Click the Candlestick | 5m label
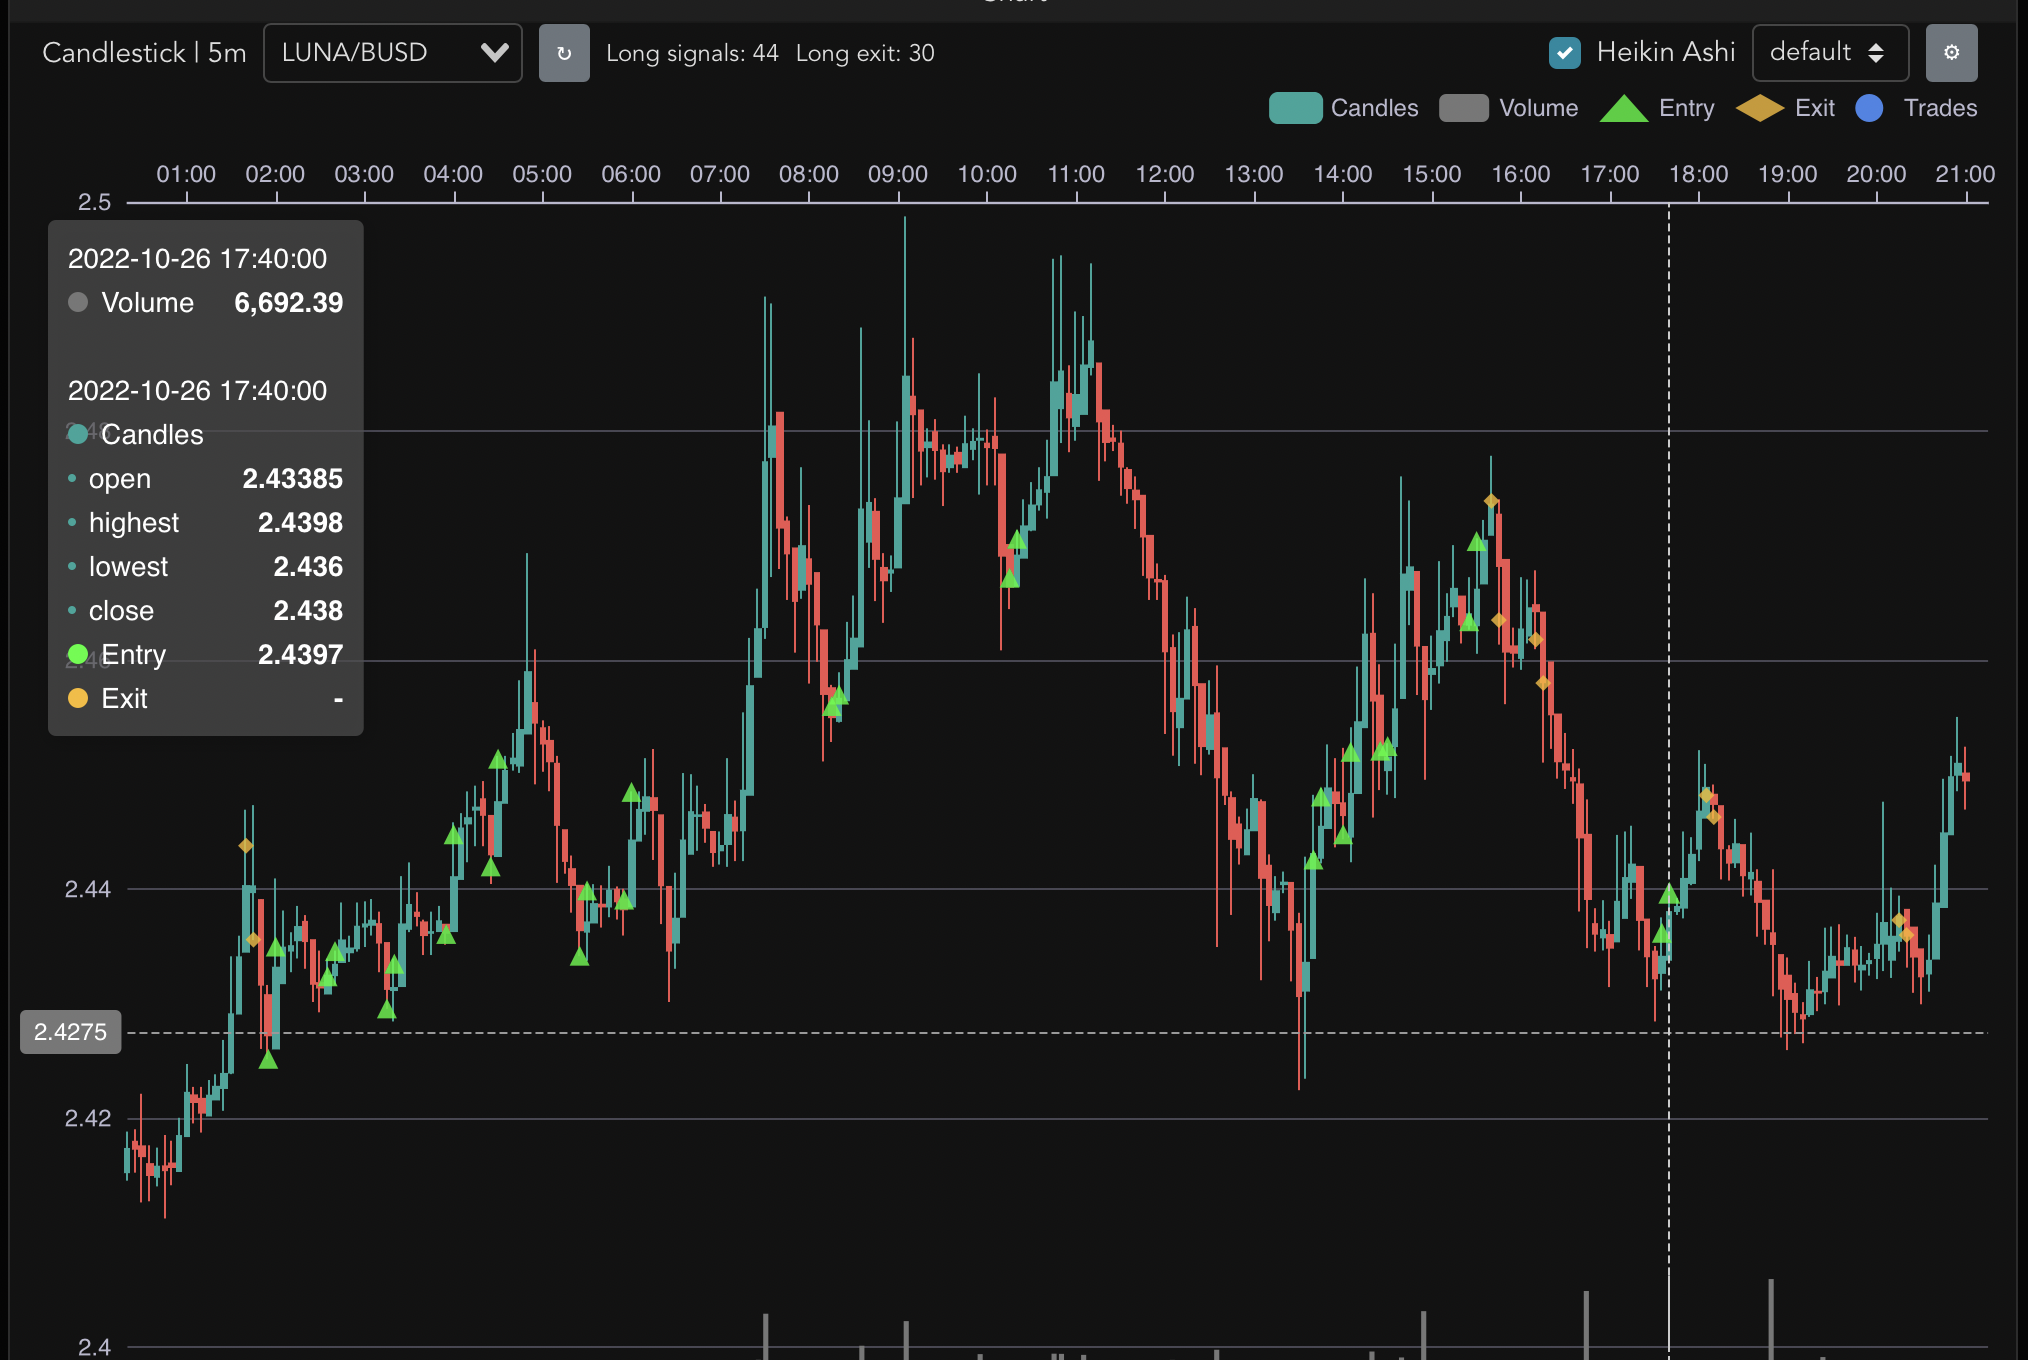 (144, 53)
